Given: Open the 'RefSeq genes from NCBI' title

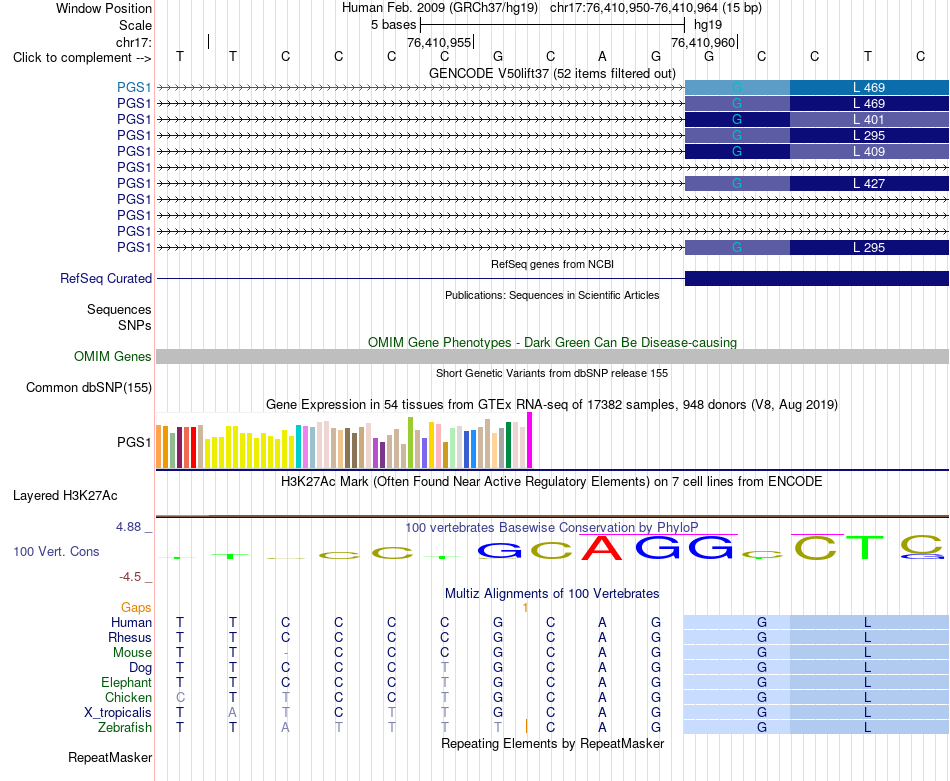Looking at the screenshot, I should 552,264.
